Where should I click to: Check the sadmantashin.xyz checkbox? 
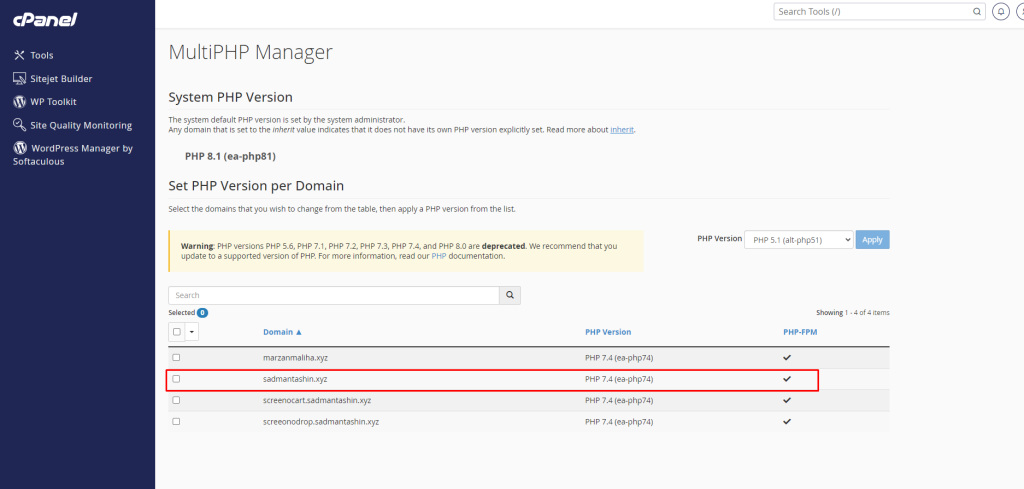(176, 379)
